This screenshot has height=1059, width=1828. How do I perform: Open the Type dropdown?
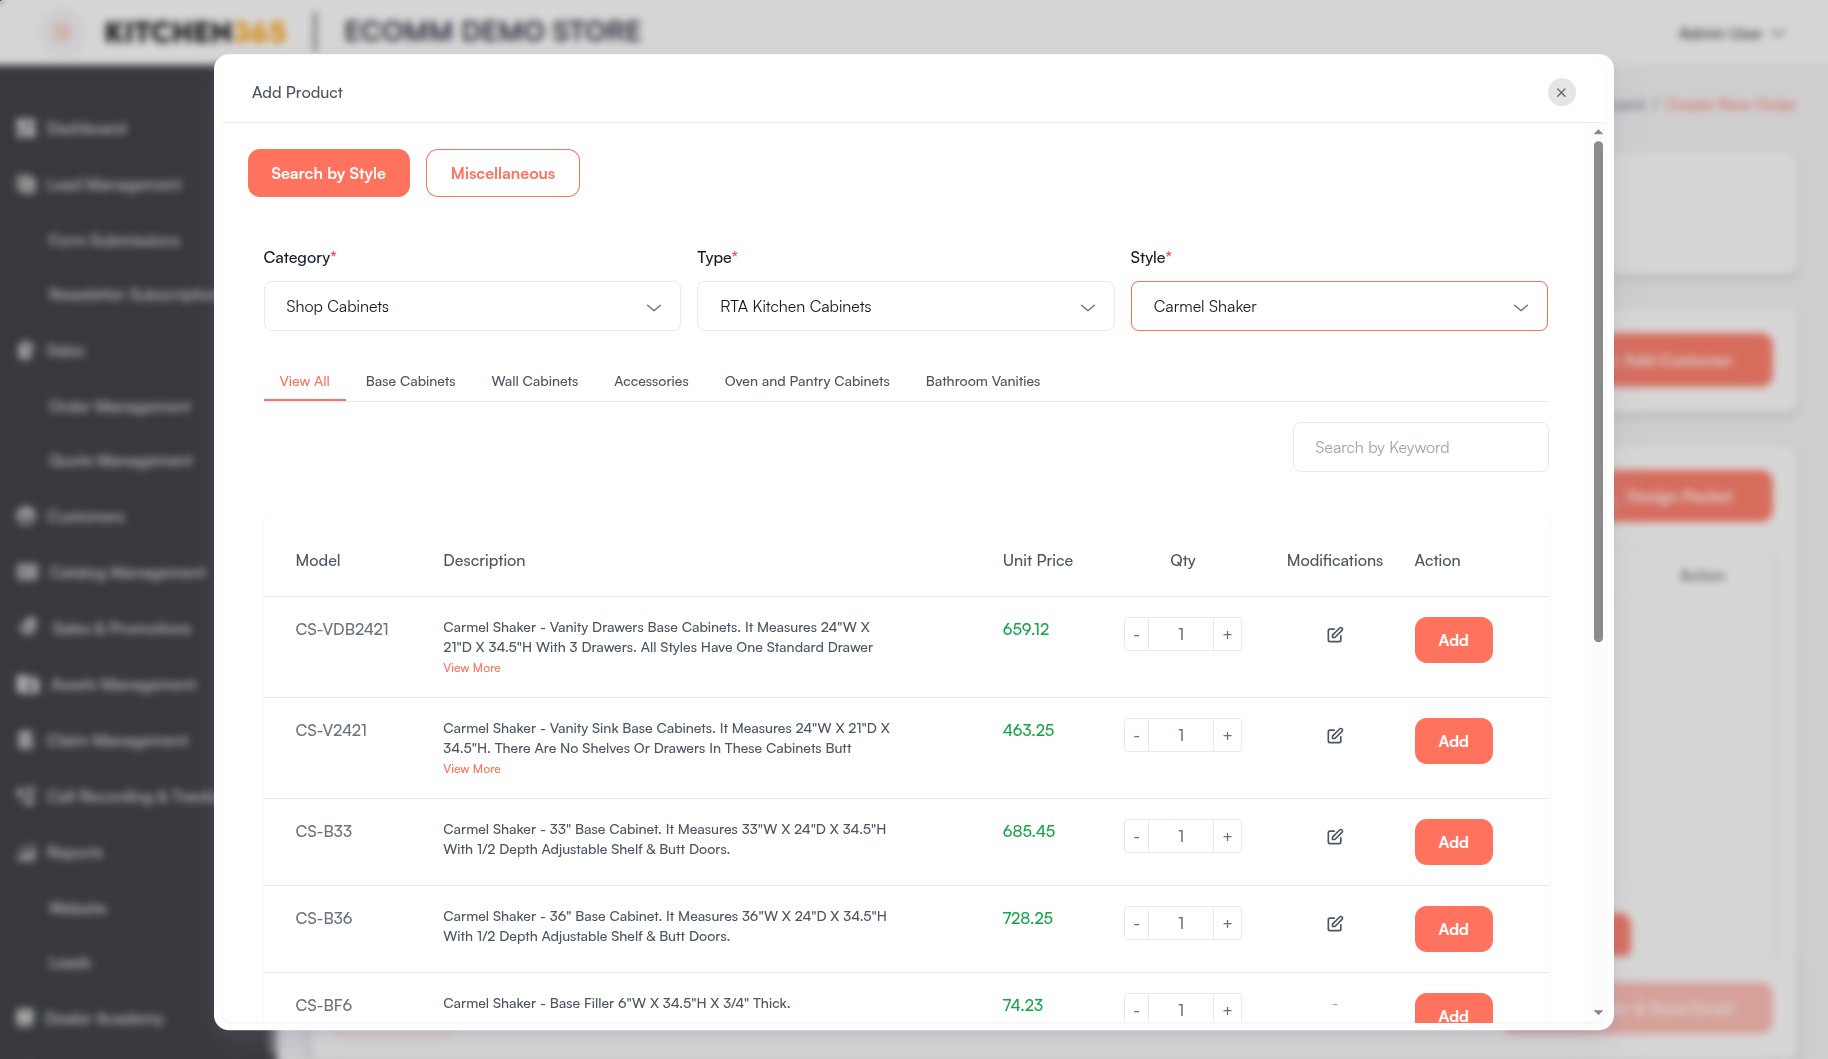[x=905, y=306]
